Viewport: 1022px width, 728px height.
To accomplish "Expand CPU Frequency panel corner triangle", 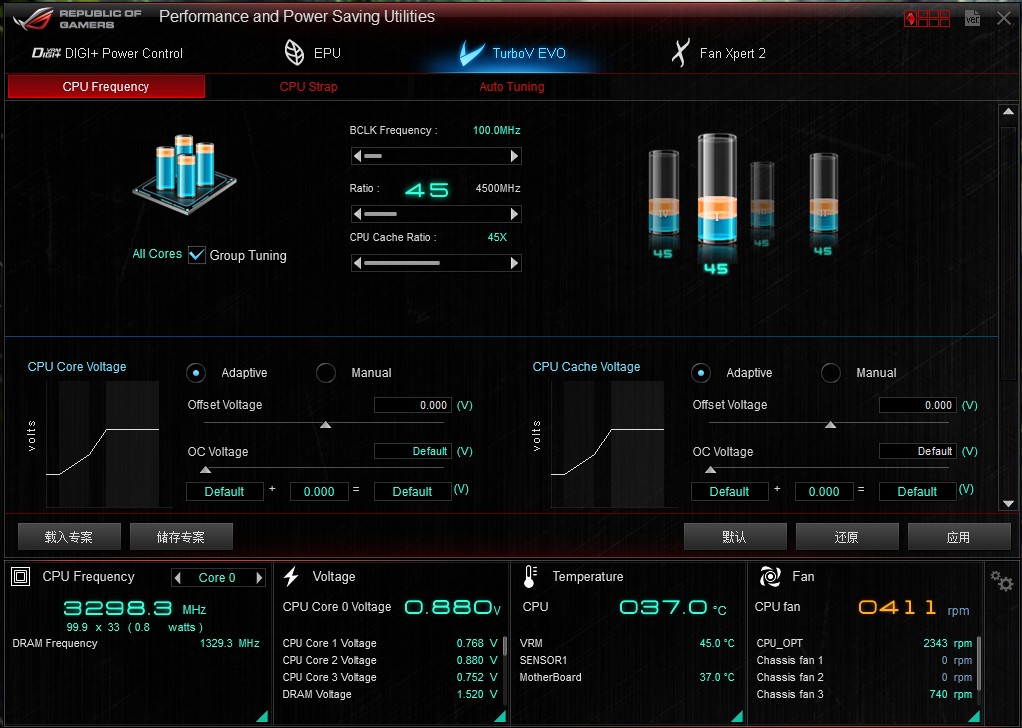I will click(262, 716).
